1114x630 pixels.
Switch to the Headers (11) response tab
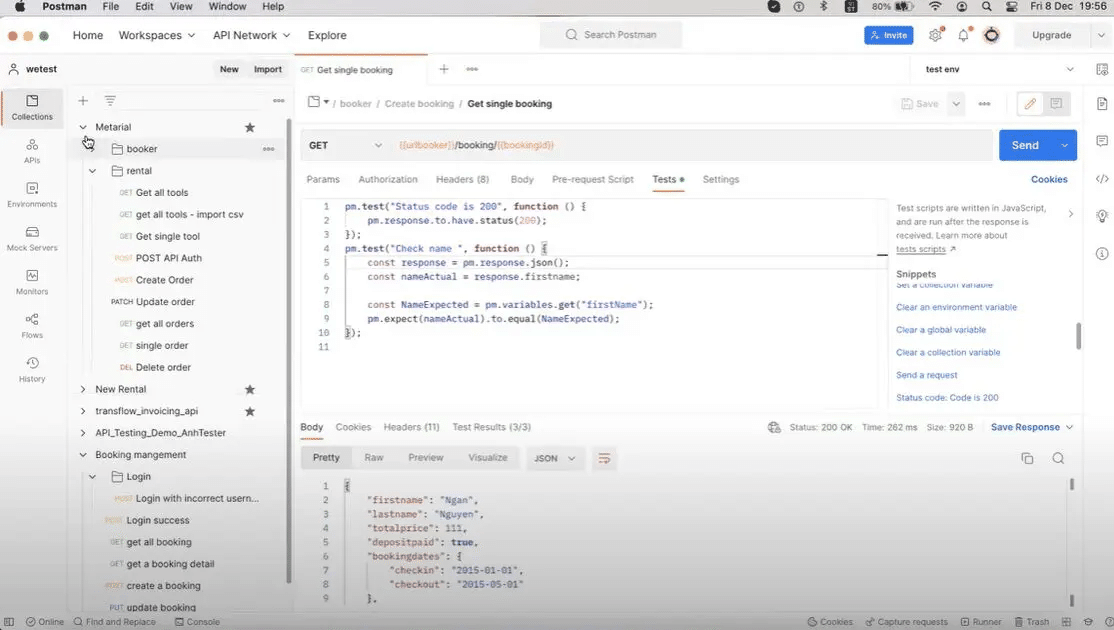coord(410,426)
